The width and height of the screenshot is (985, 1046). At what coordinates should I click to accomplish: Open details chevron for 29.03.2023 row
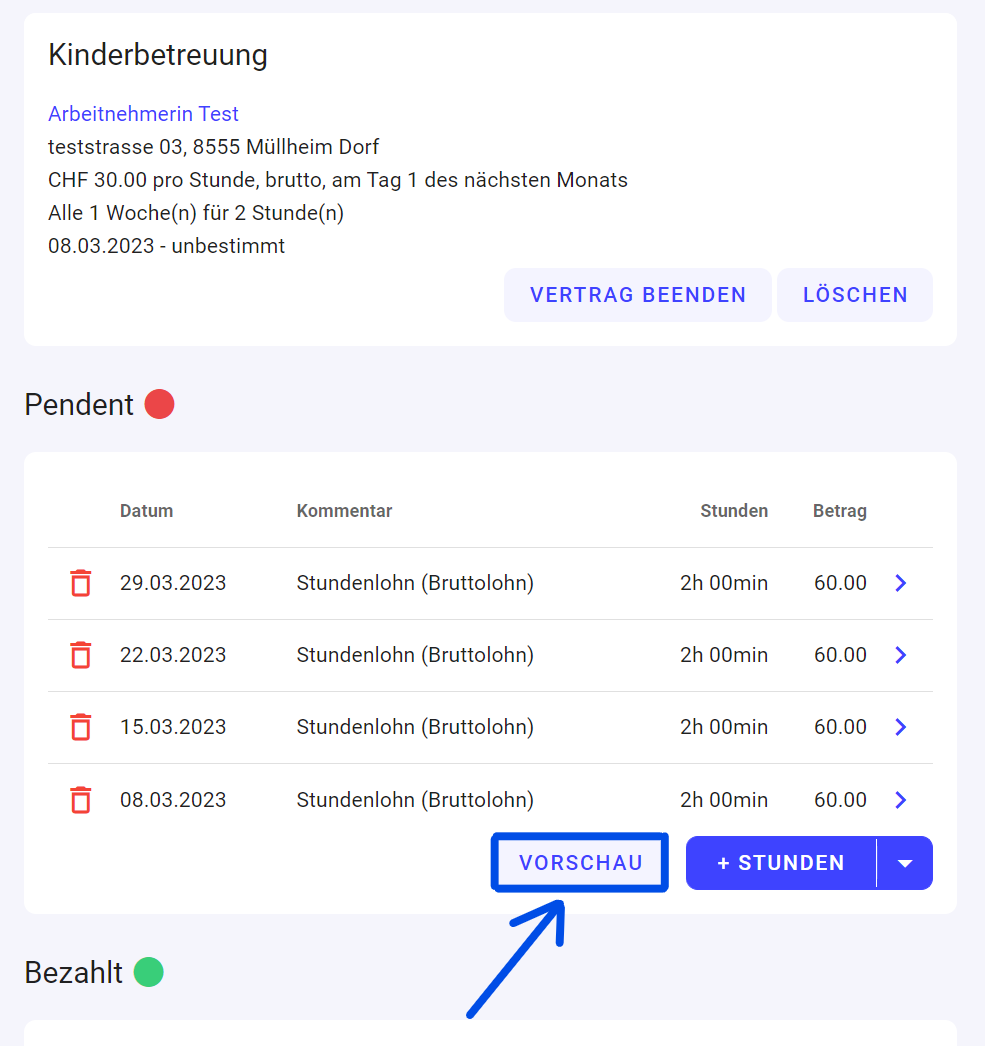coord(901,583)
